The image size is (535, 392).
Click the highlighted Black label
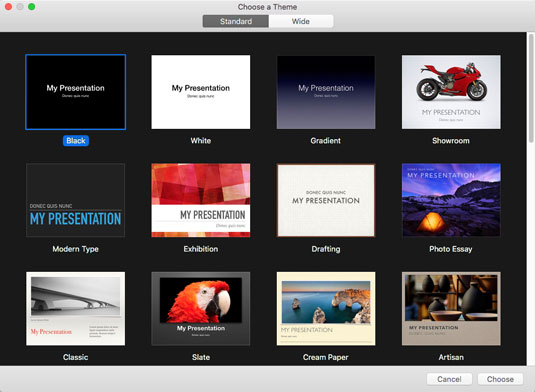pos(76,141)
